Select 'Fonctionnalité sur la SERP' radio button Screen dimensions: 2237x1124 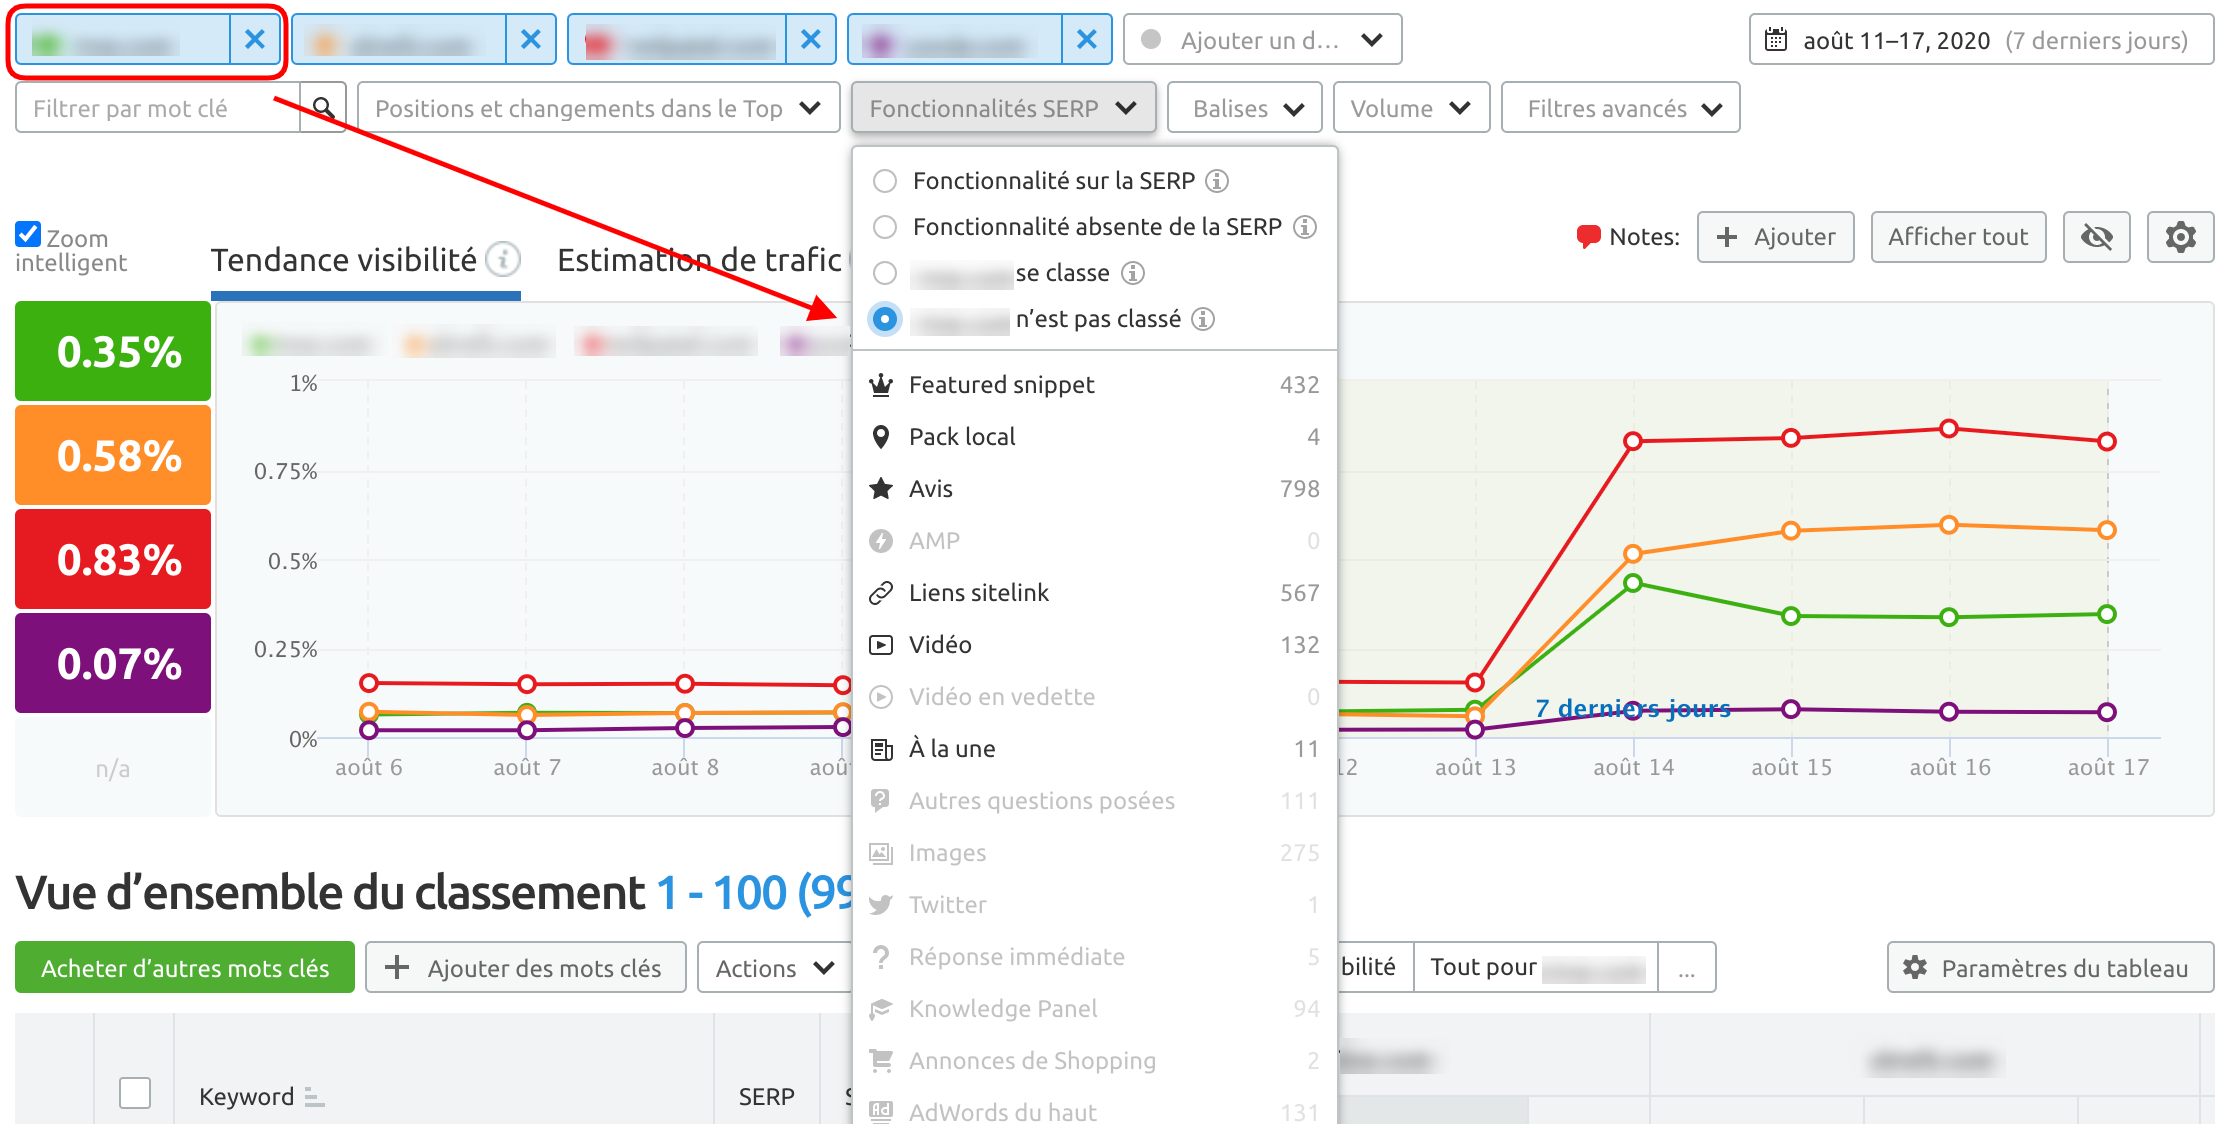point(885,181)
